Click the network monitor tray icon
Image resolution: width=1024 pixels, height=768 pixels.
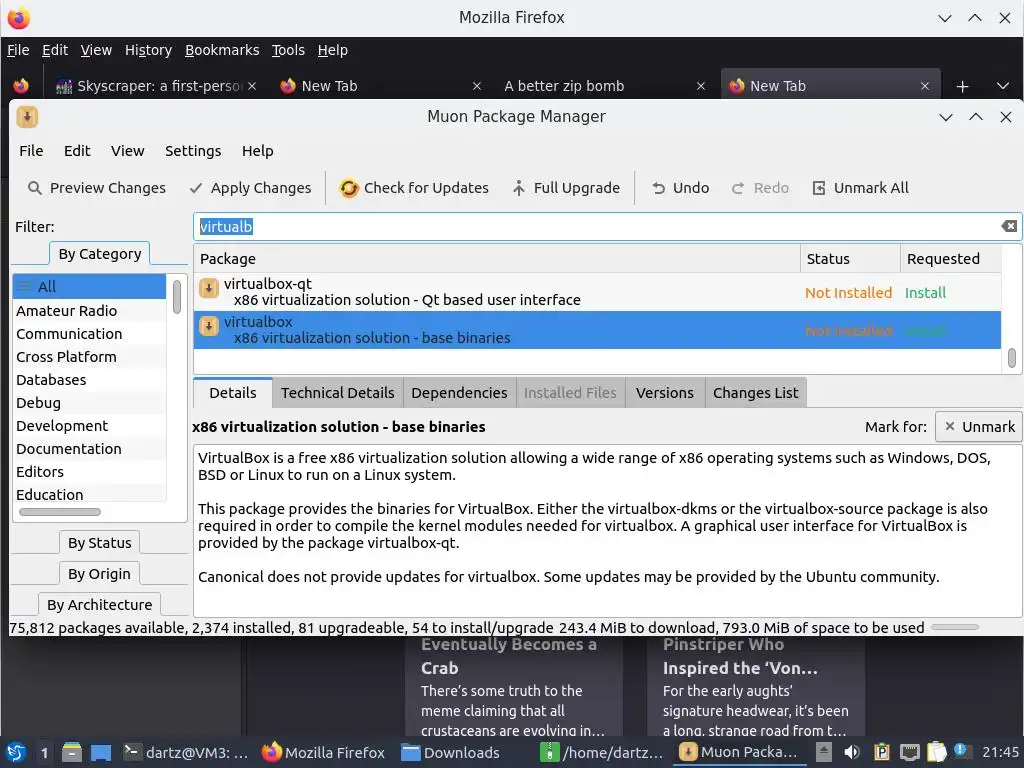pyautogui.click(x=909, y=752)
